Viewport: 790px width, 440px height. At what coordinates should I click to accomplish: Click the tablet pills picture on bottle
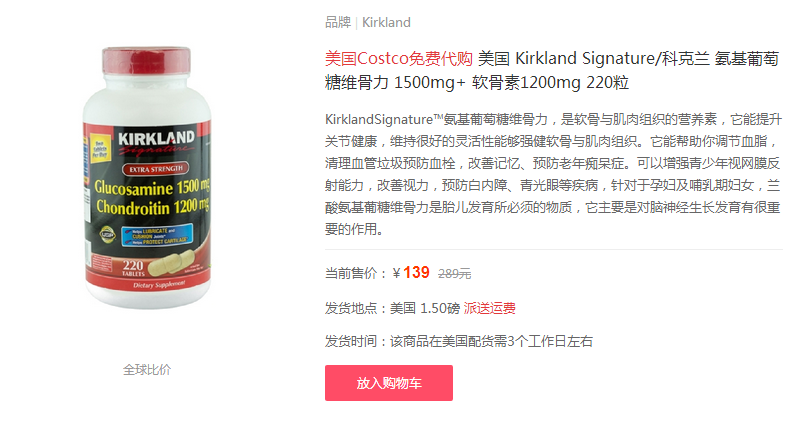170,263
